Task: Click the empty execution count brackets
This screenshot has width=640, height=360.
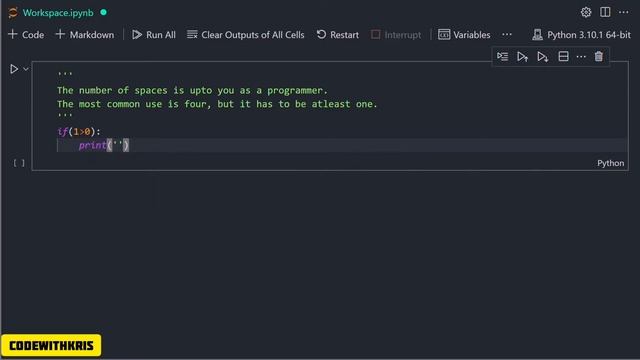Action: point(19,163)
